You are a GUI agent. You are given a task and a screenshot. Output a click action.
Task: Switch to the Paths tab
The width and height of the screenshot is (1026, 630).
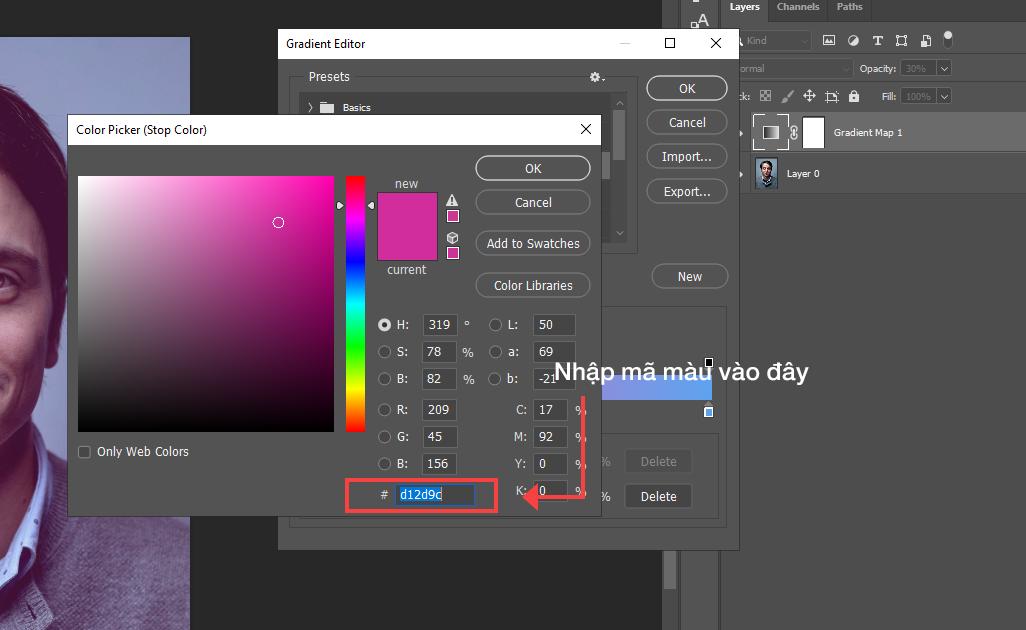(849, 7)
